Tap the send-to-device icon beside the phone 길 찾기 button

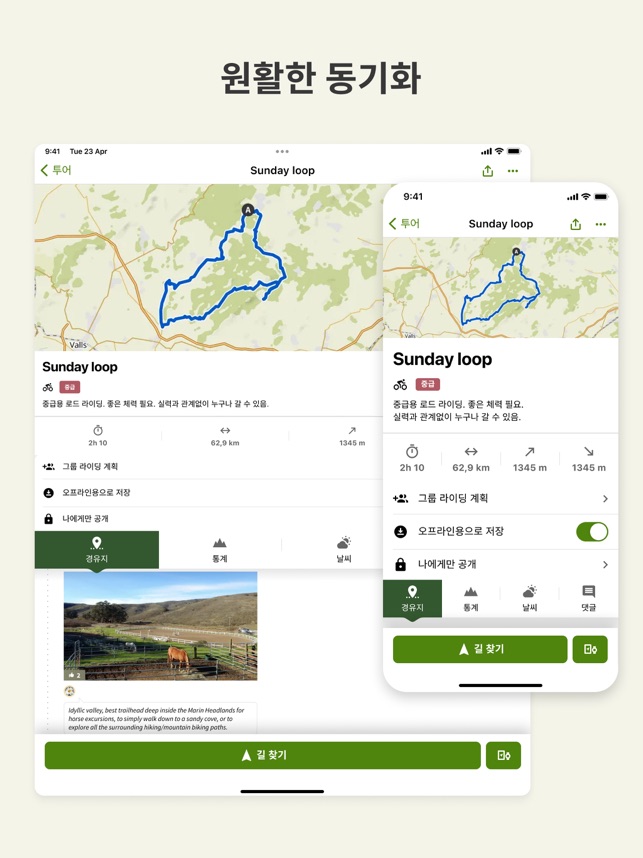(590, 650)
